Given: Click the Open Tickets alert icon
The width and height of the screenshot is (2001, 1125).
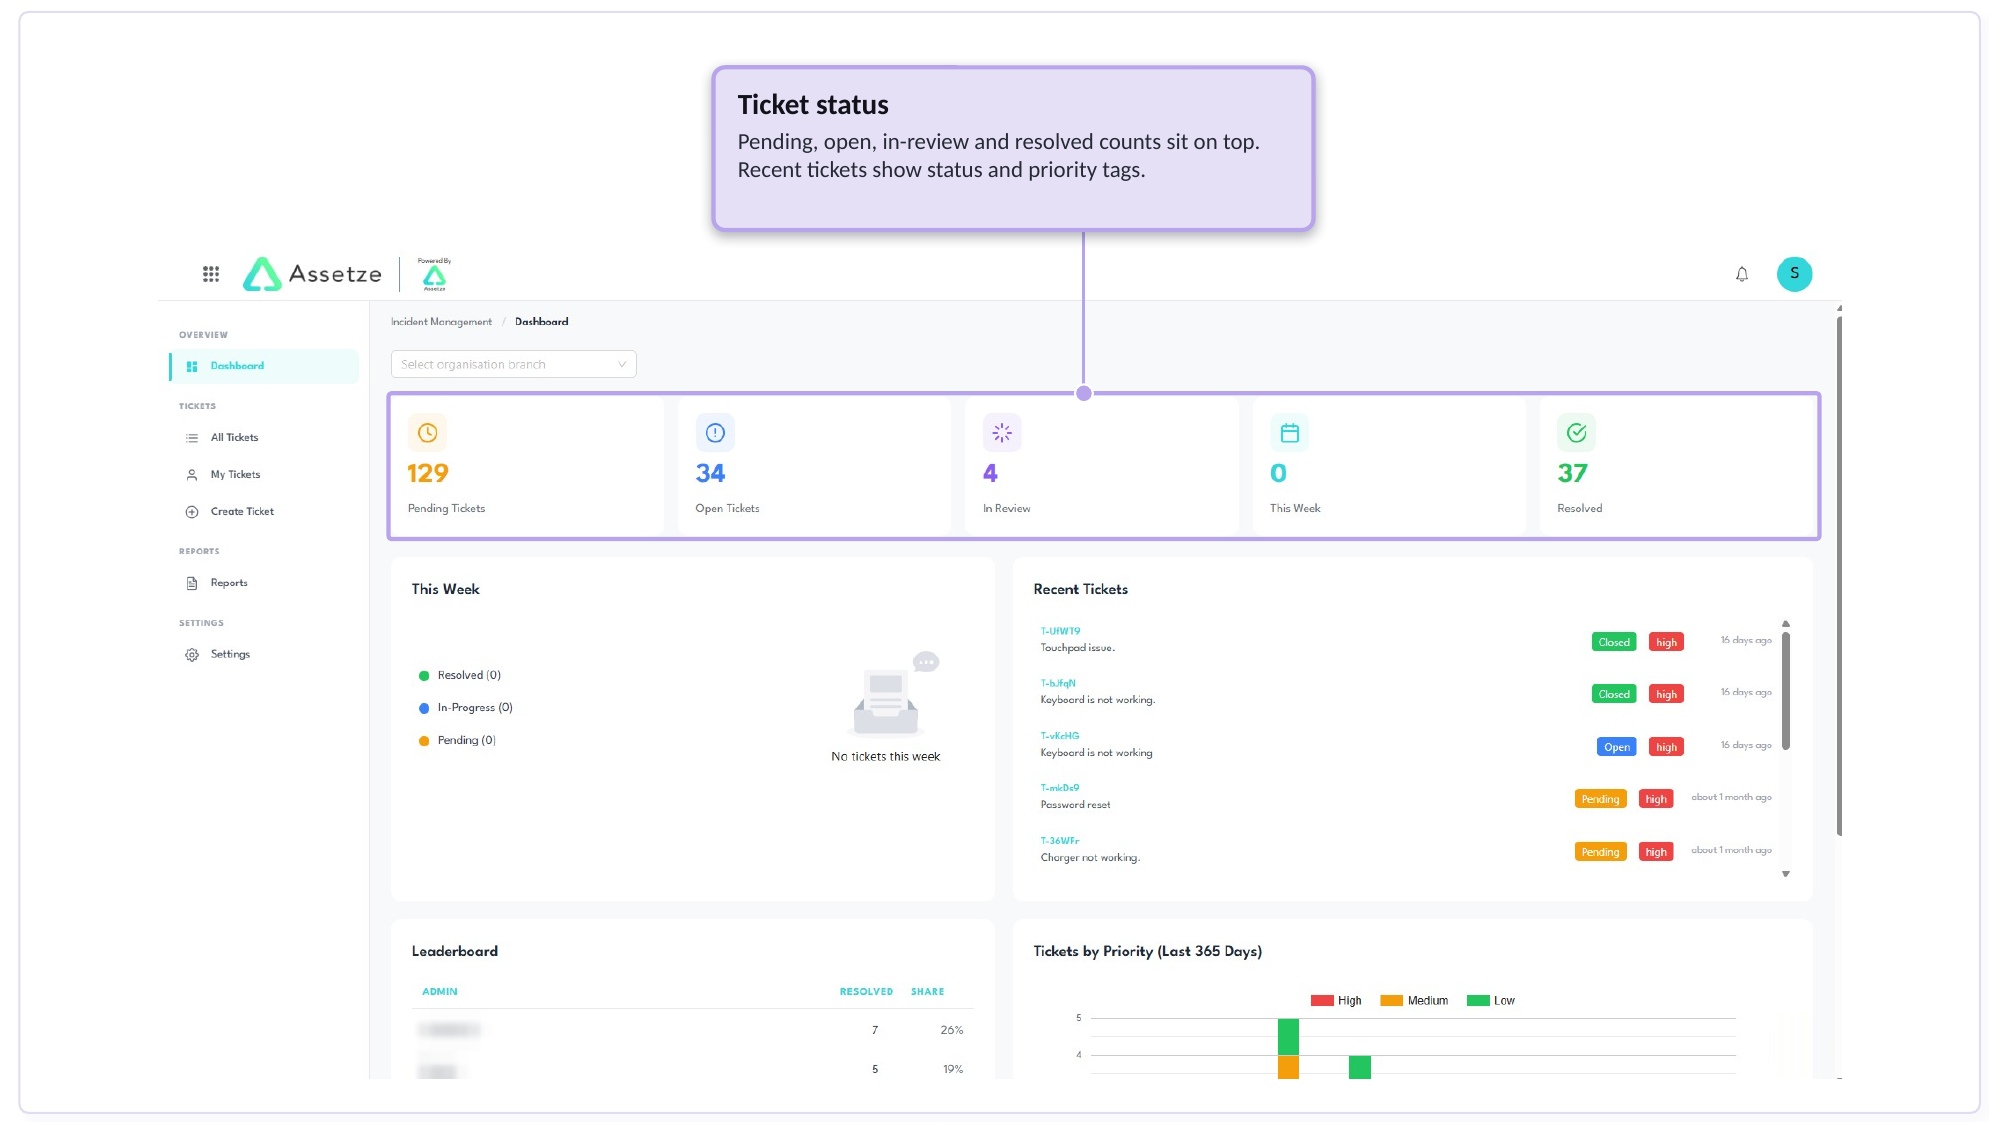Looking at the screenshot, I should coord(715,433).
